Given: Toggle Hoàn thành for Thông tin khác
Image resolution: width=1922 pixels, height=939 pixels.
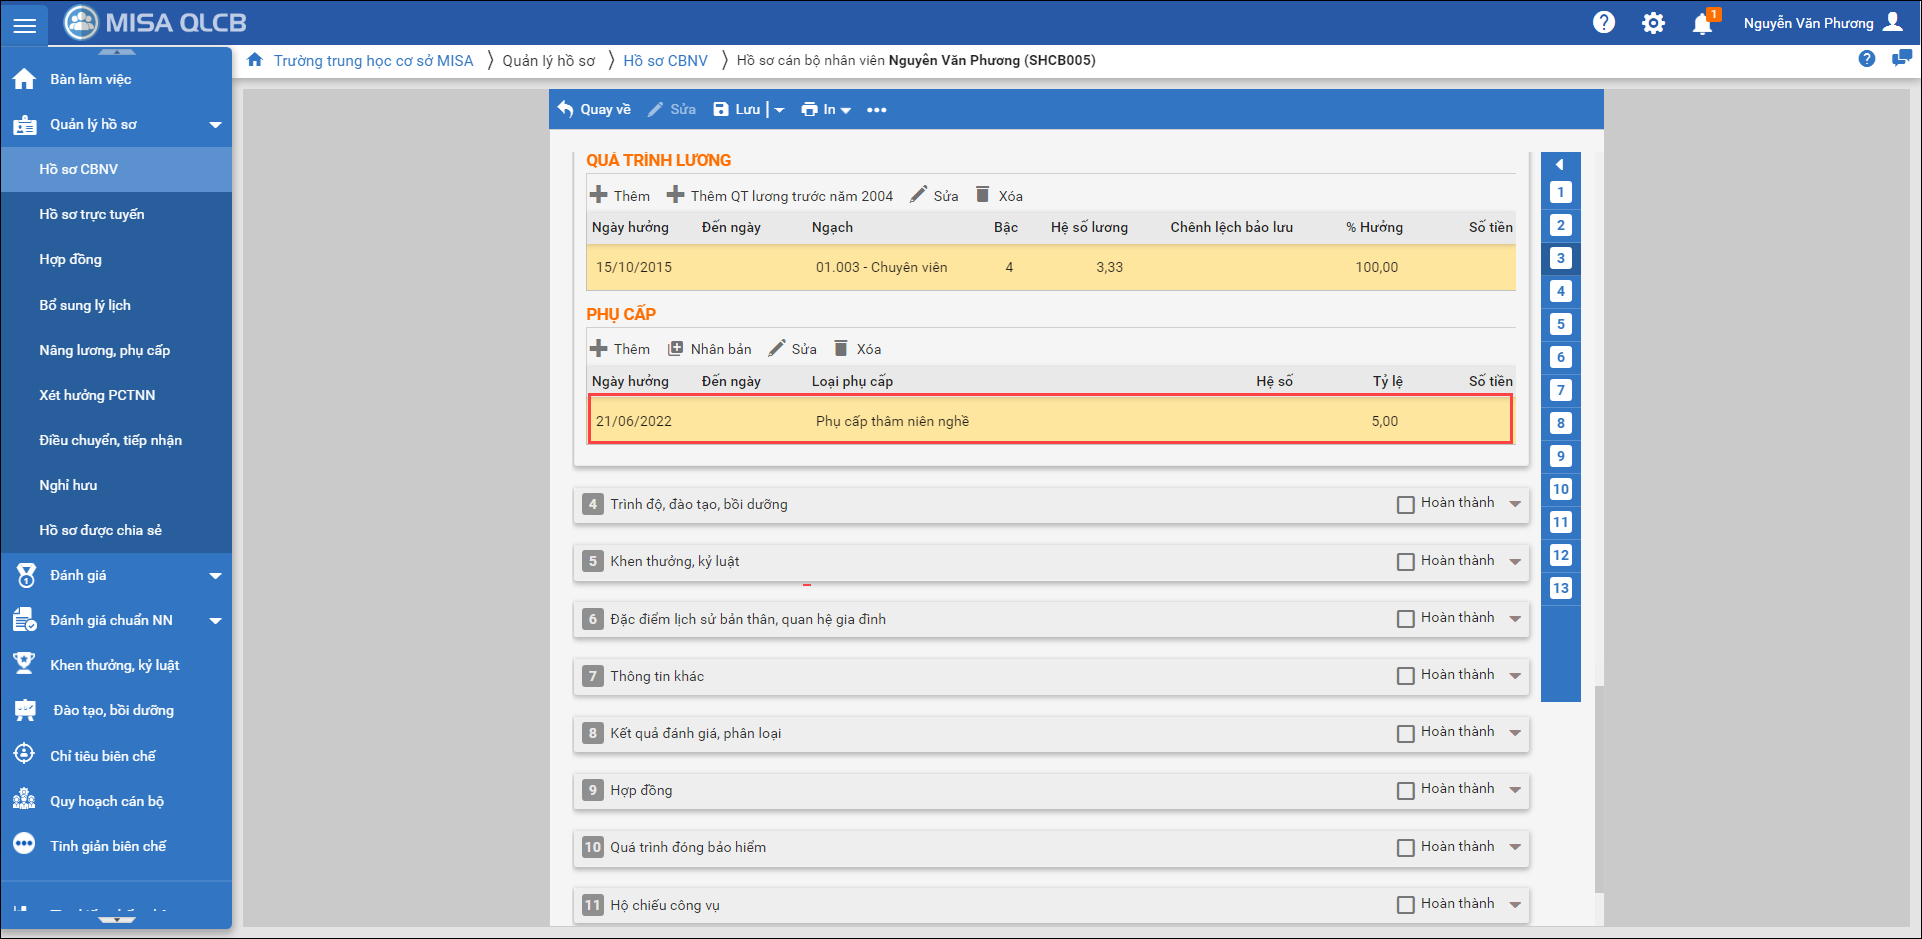Looking at the screenshot, I should [x=1405, y=676].
